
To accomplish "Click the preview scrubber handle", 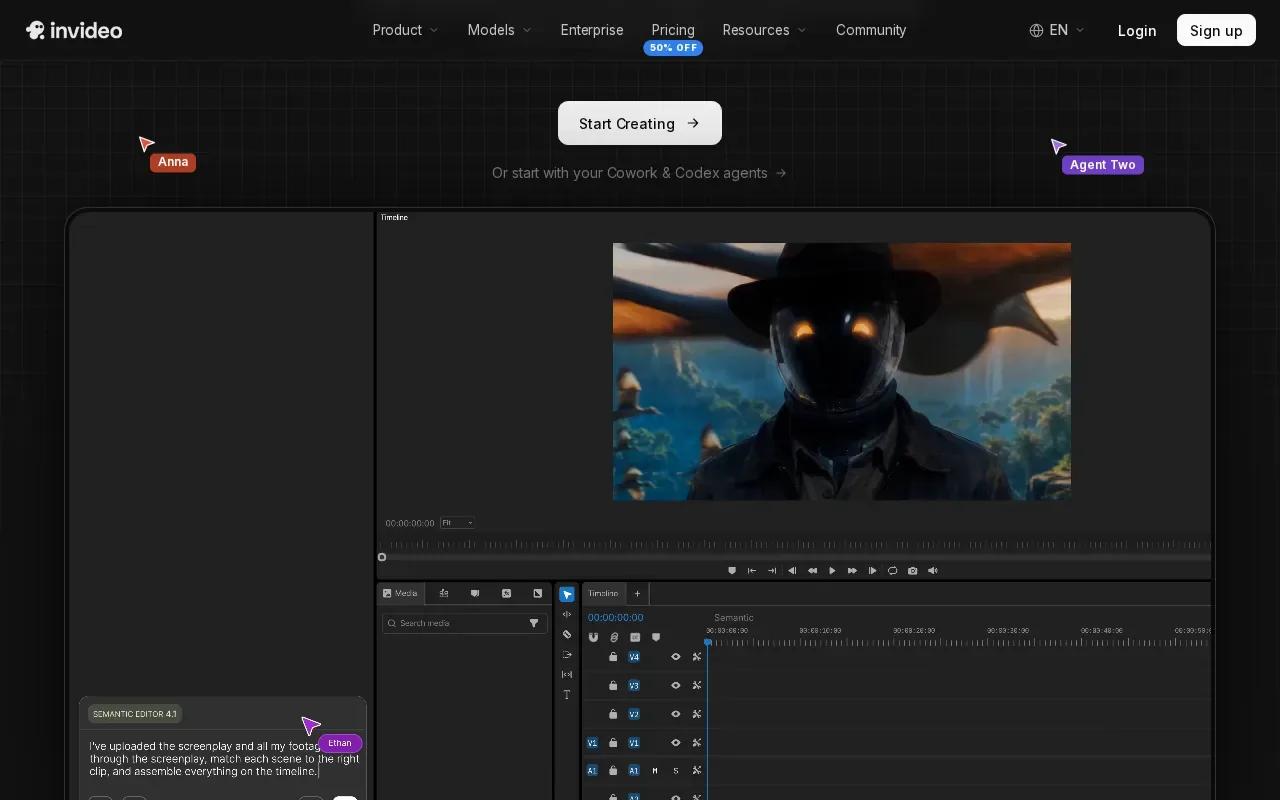I will 382,557.
